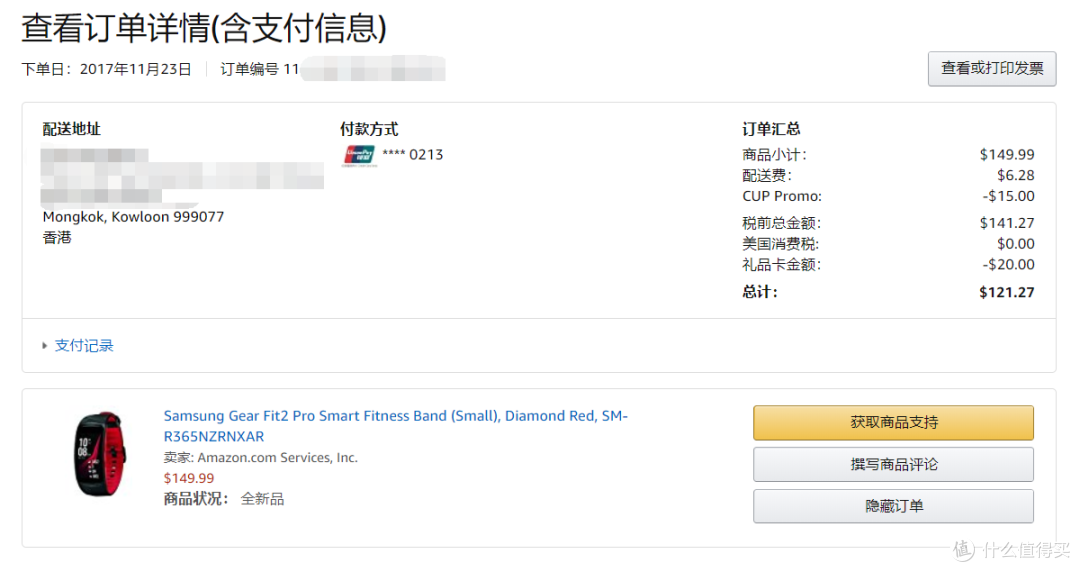
Task: Click the $149.99 product price
Action: (x=189, y=478)
